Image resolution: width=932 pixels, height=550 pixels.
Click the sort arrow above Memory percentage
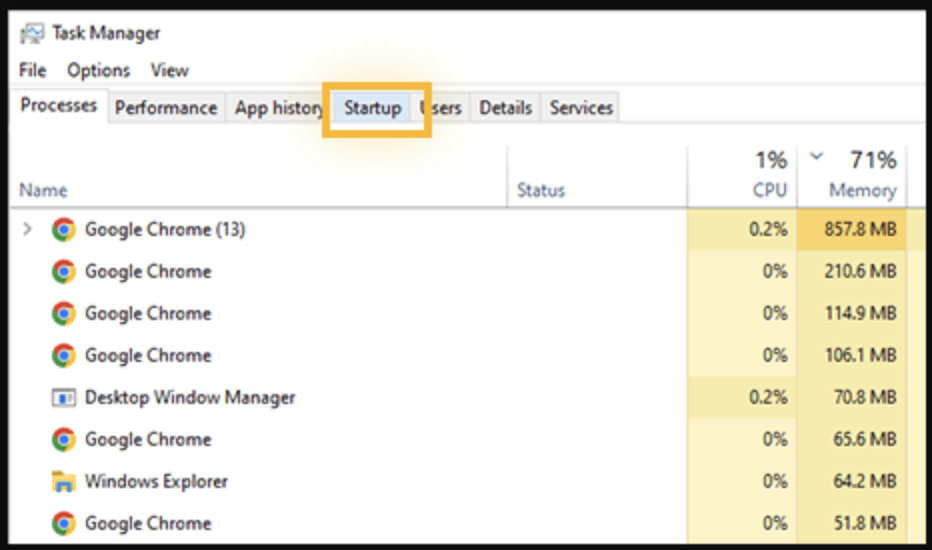[817, 156]
